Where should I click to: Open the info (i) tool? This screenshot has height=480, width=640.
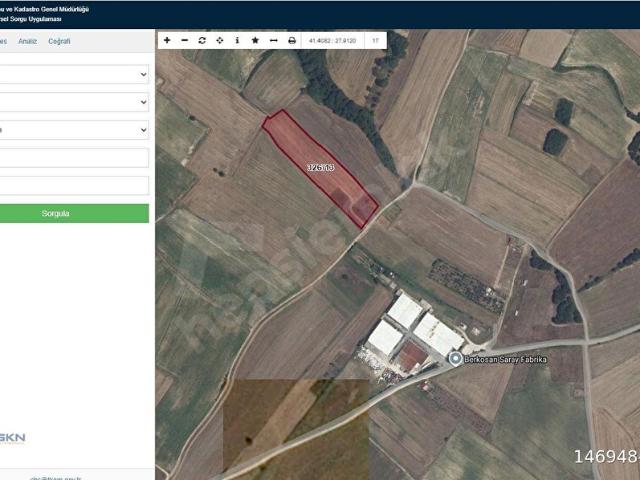pyautogui.click(x=237, y=40)
